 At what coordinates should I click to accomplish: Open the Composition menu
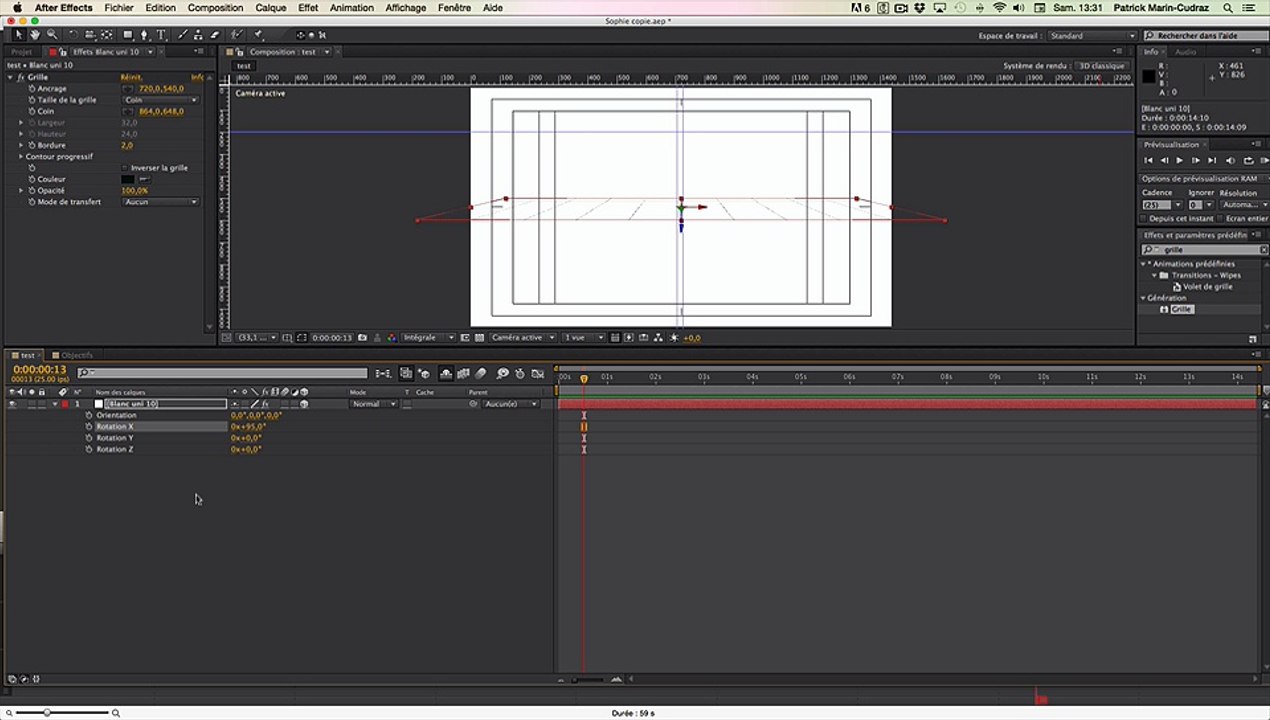[x=216, y=8]
